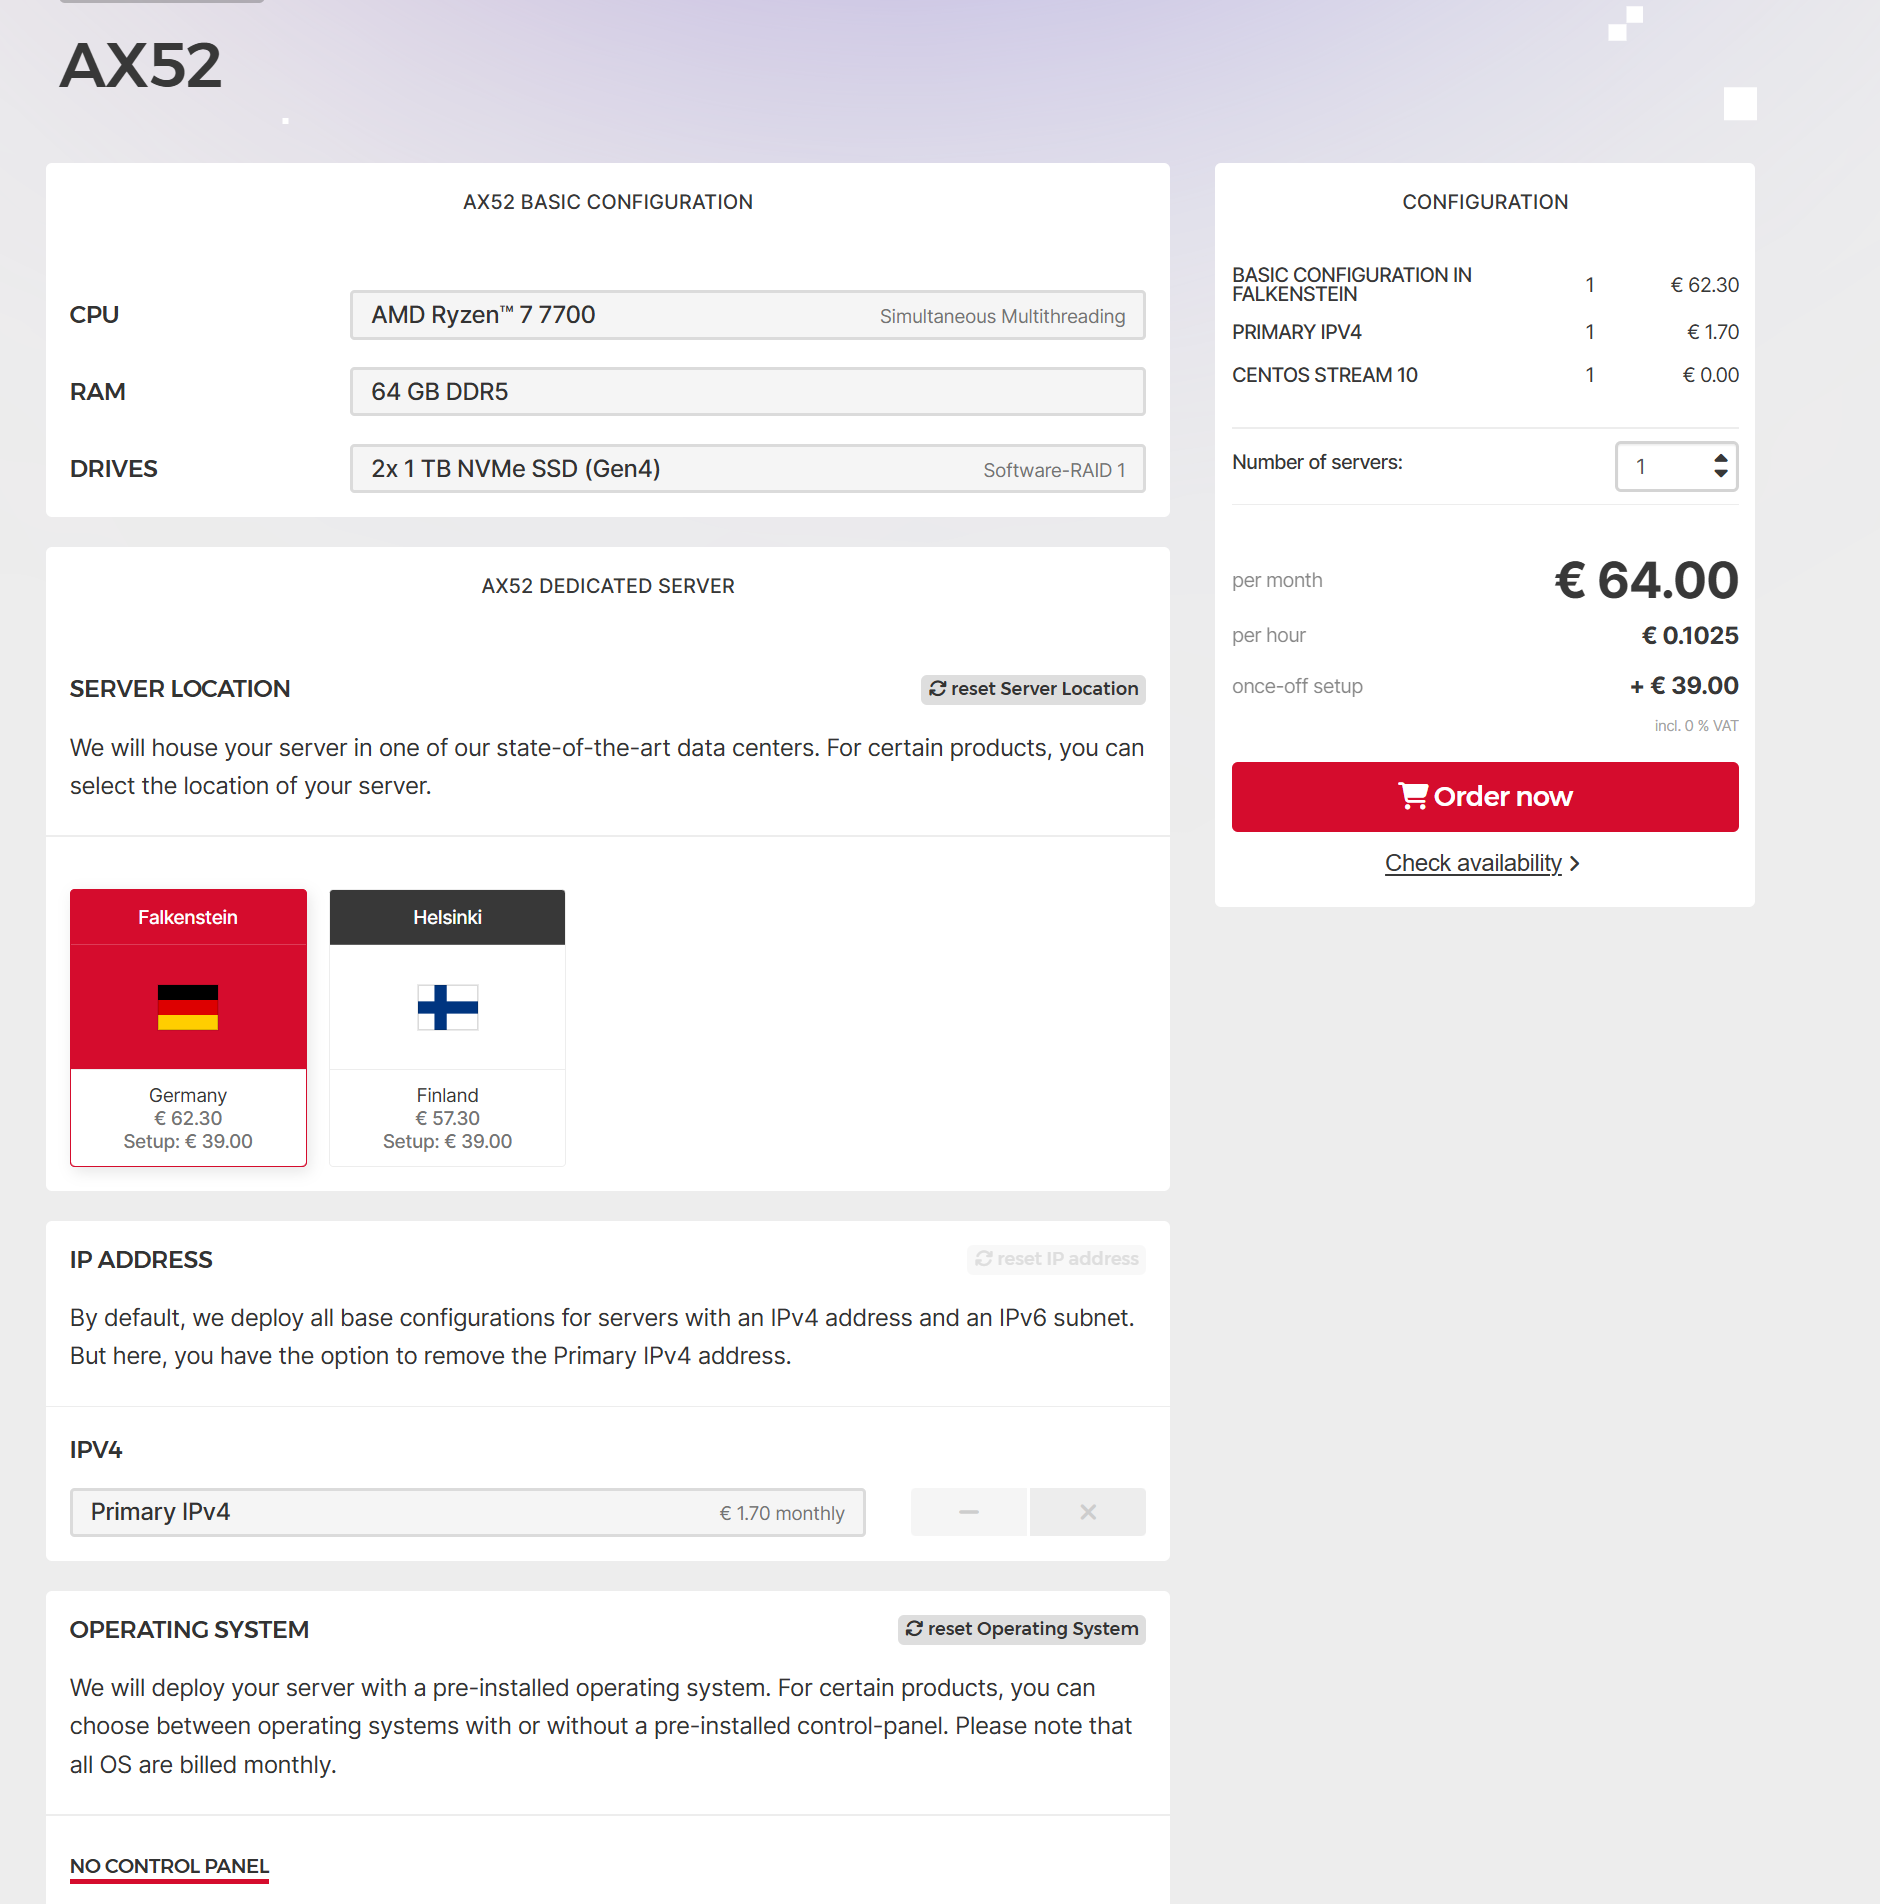Select the Helsinki location card
Viewport: 1880px width, 1904px height.
coord(448,1028)
